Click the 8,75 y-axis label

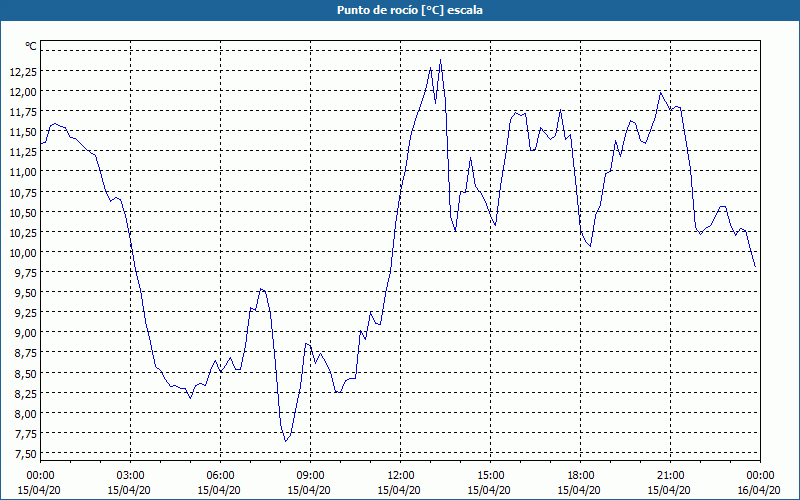pyautogui.click(x=27, y=354)
